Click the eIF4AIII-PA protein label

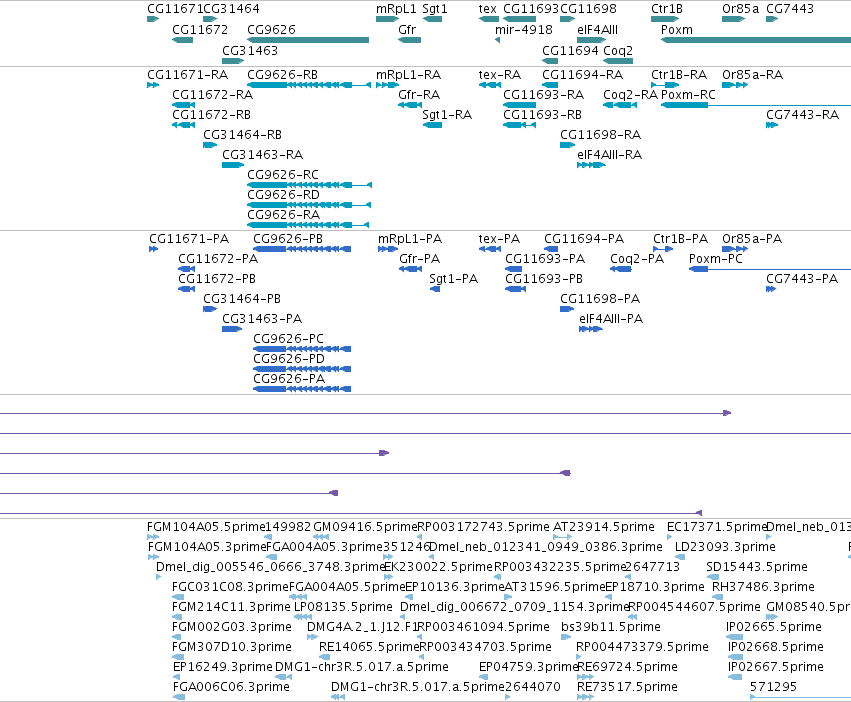(611, 319)
